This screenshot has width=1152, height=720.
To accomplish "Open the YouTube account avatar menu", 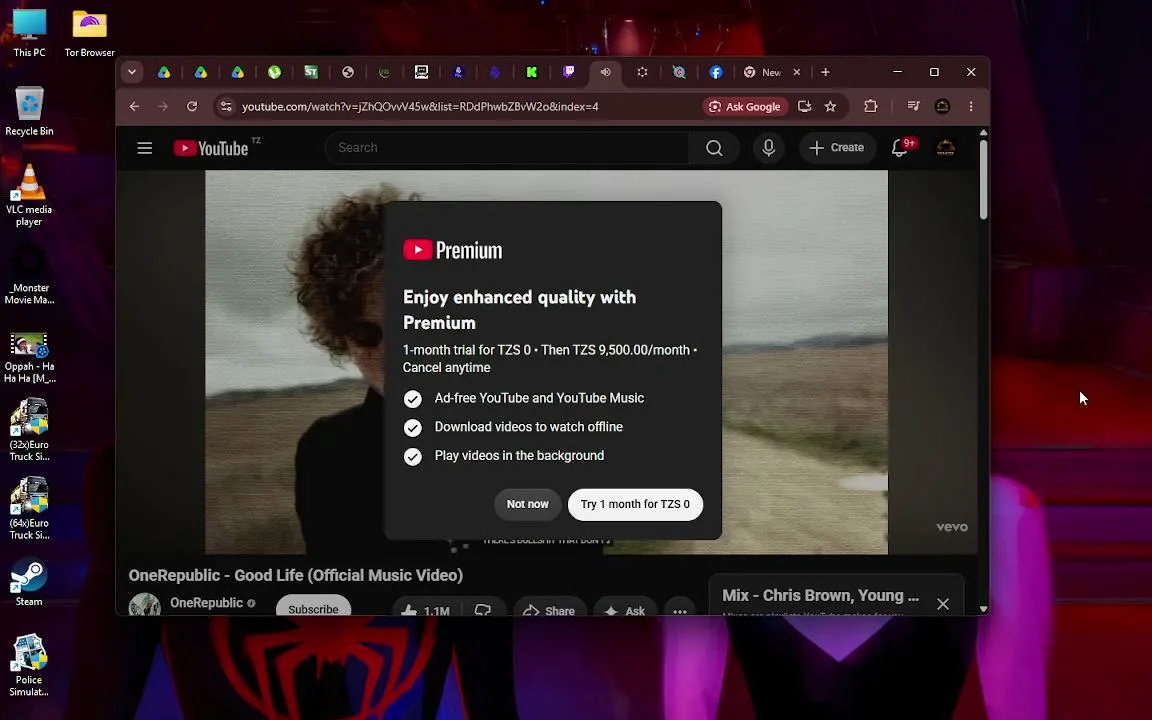I will pos(946,148).
